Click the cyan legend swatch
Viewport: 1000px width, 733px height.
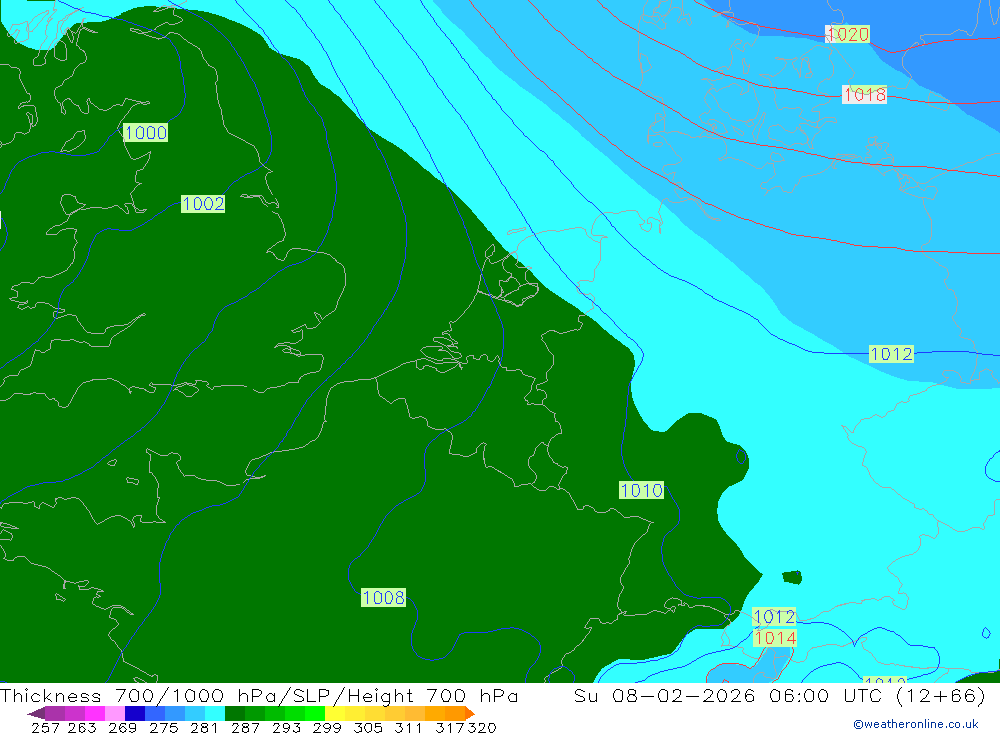click(215, 713)
